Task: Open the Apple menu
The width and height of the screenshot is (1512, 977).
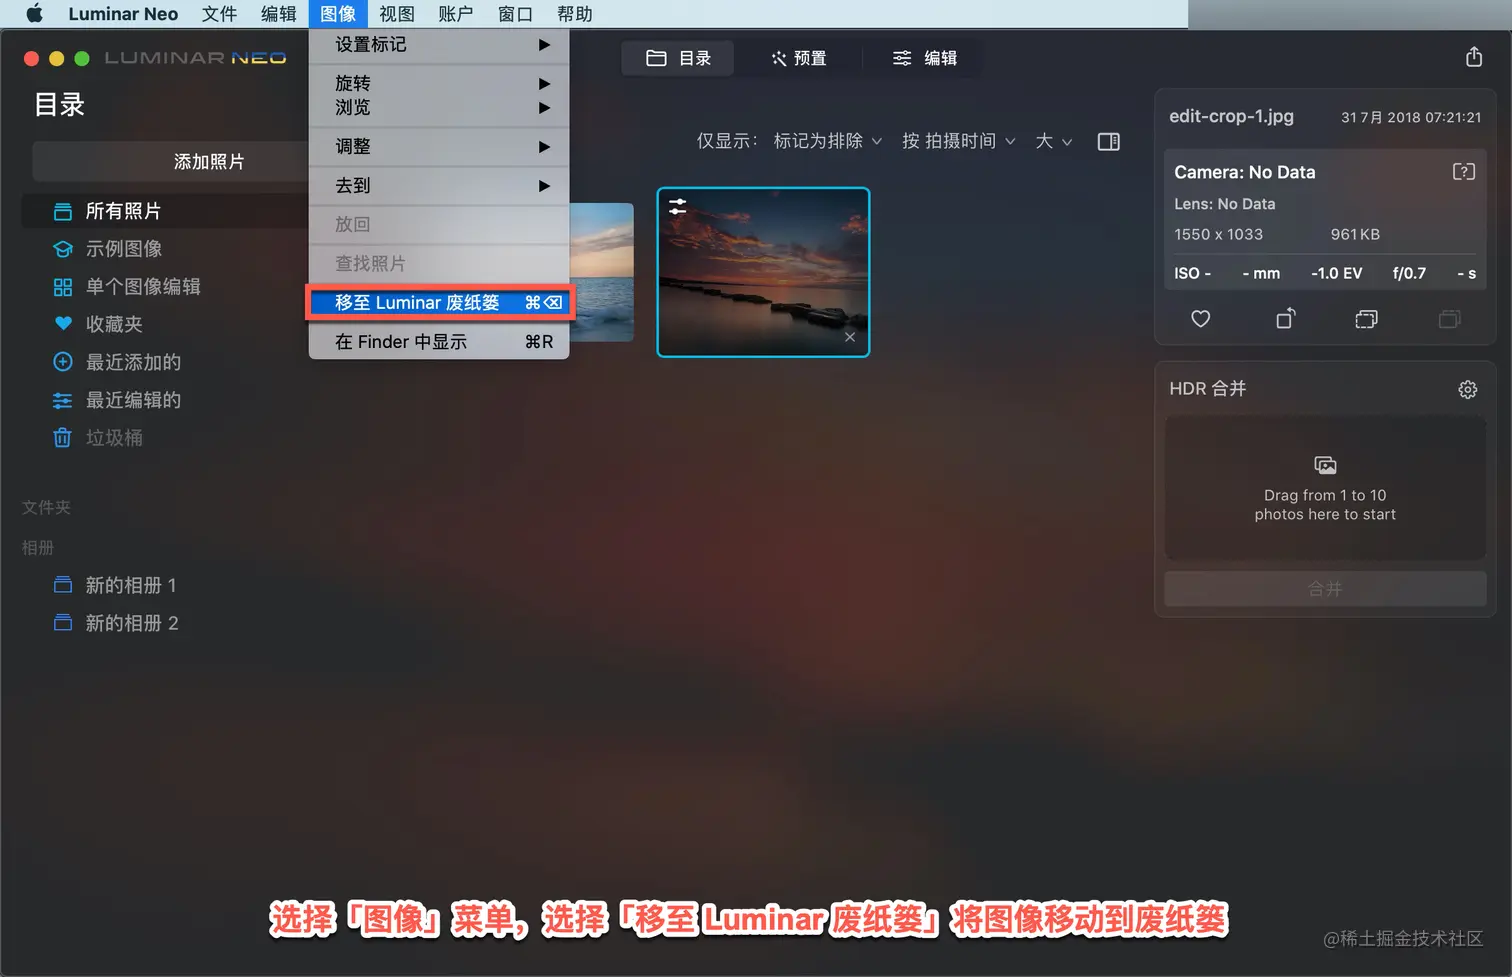Action: [x=34, y=14]
